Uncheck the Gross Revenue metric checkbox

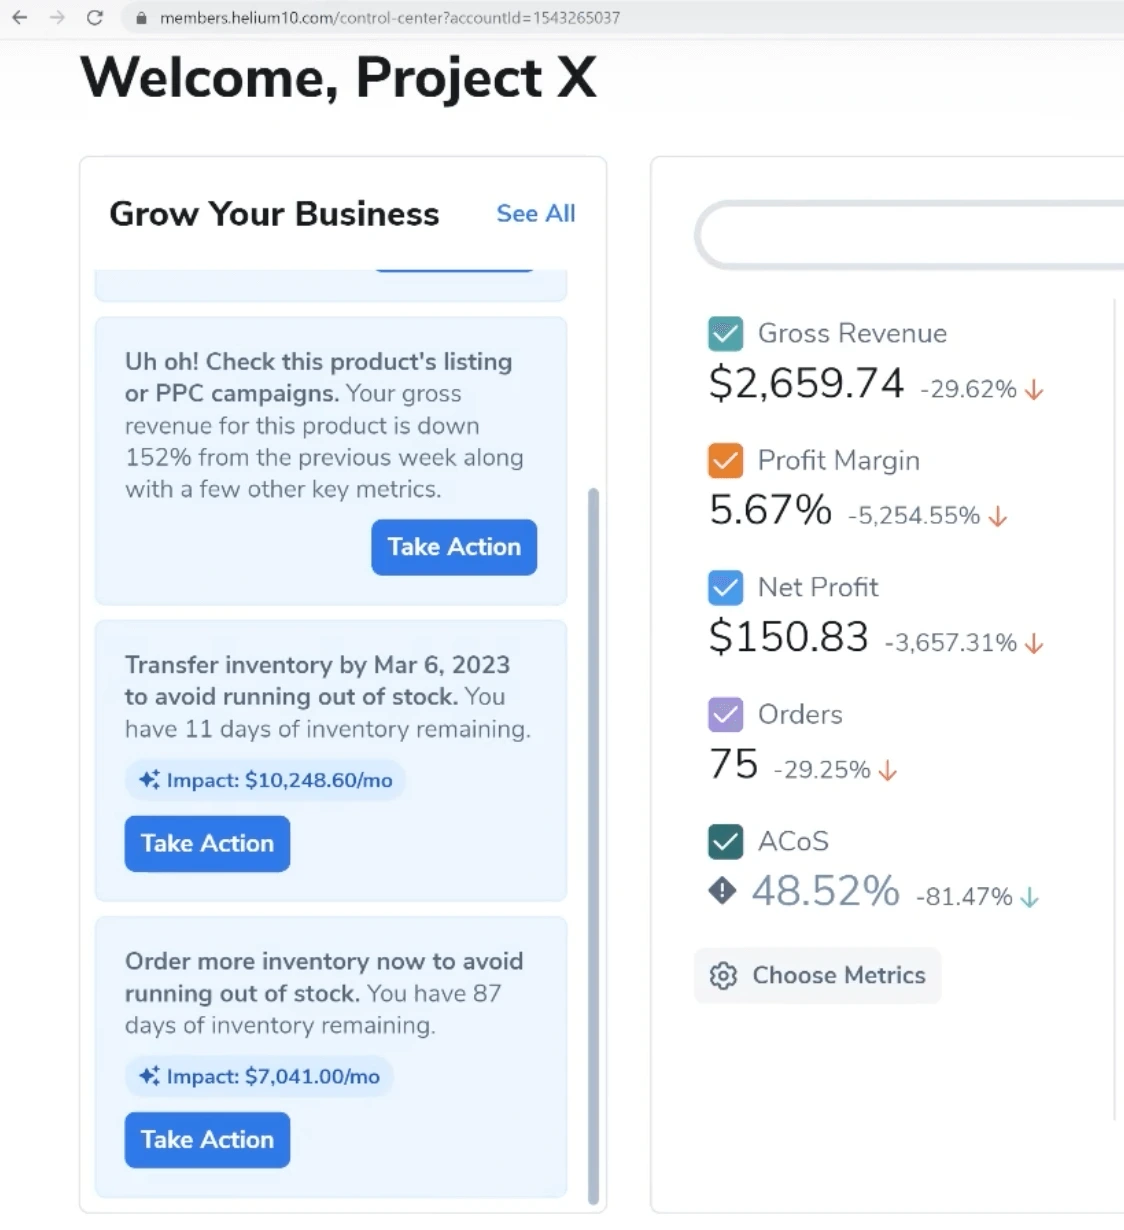(724, 333)
